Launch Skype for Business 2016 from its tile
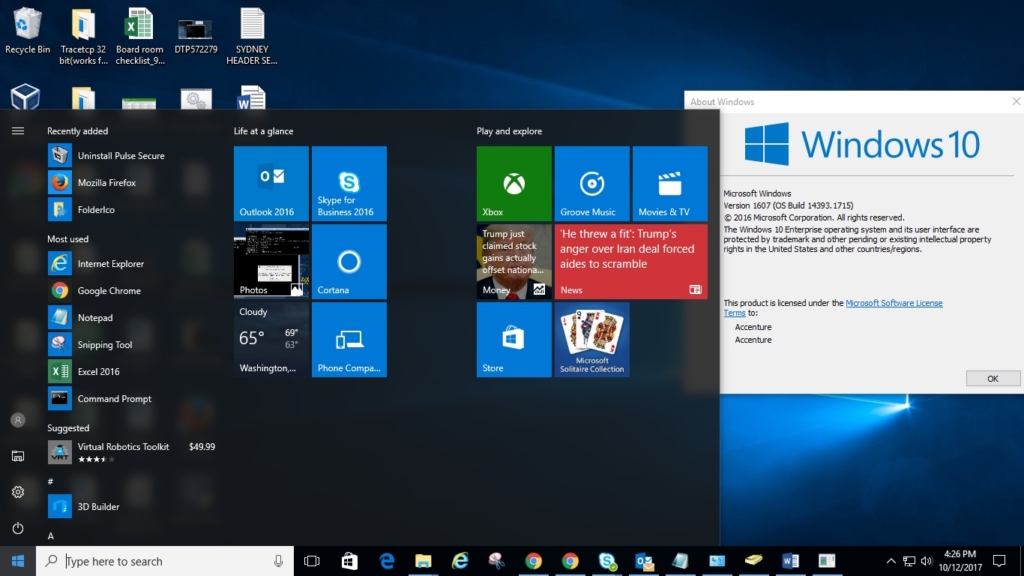Image resolution: width=1024 pixels, height=576 pixels. click(x=350, y=183)
